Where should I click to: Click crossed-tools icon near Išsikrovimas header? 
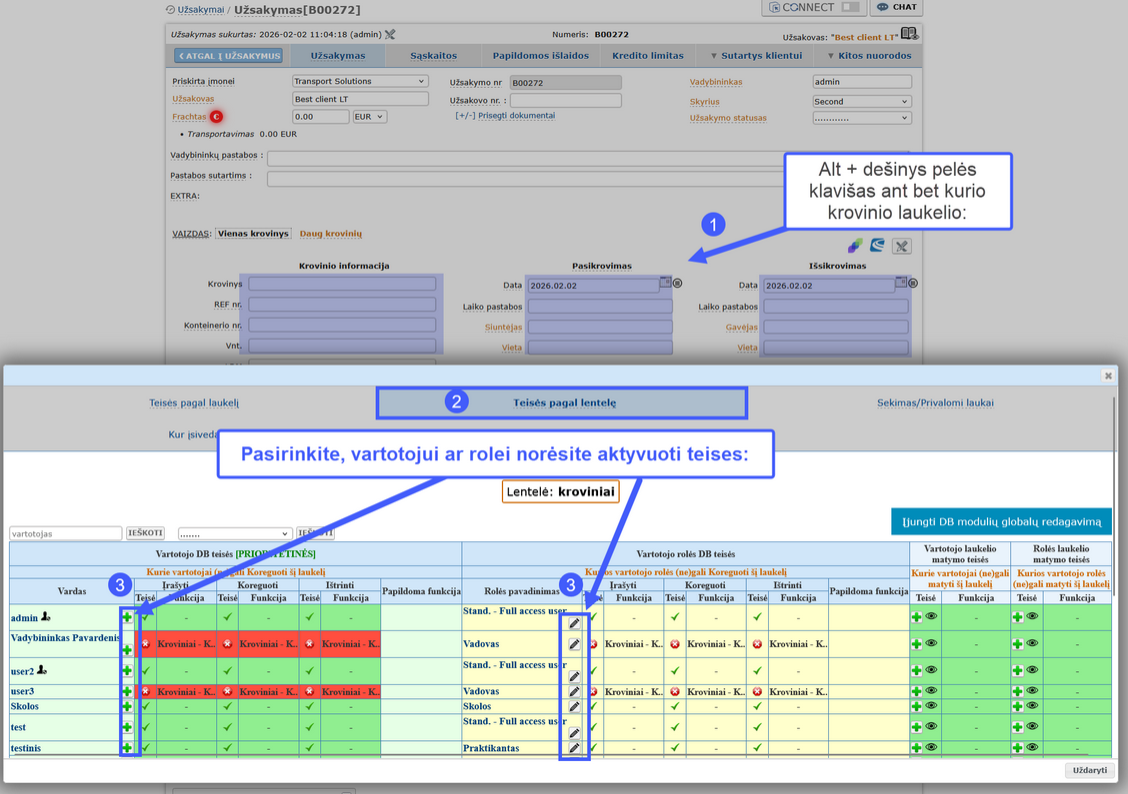(x=901, y=247)
